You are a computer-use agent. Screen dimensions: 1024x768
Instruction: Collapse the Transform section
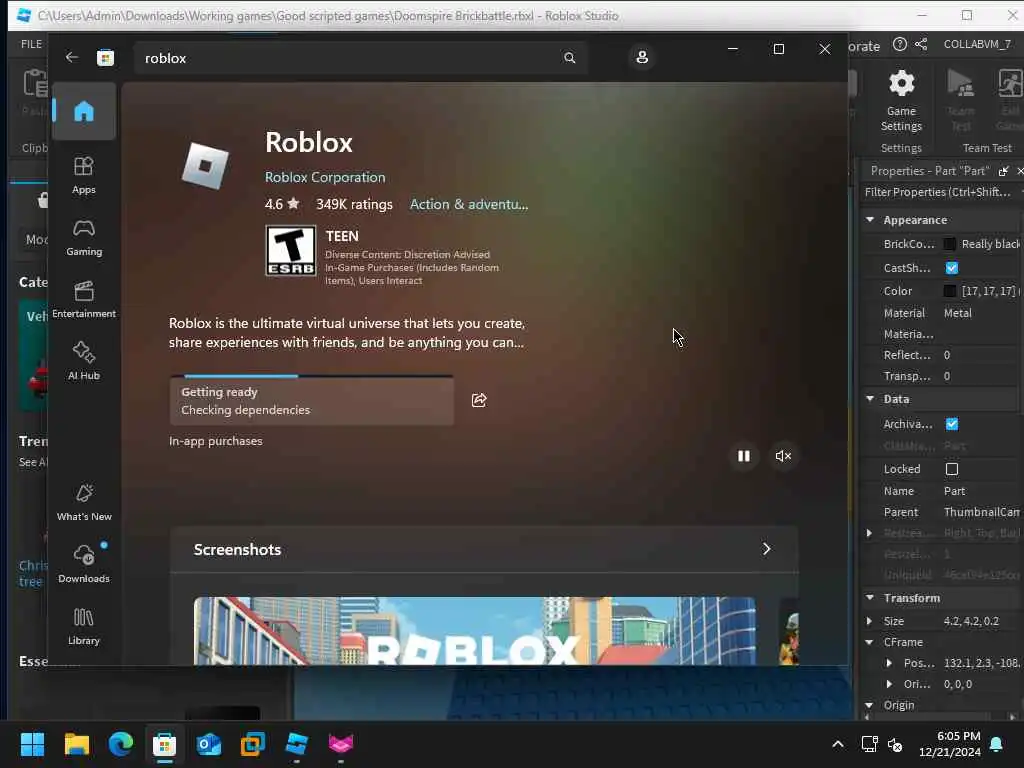870,598
